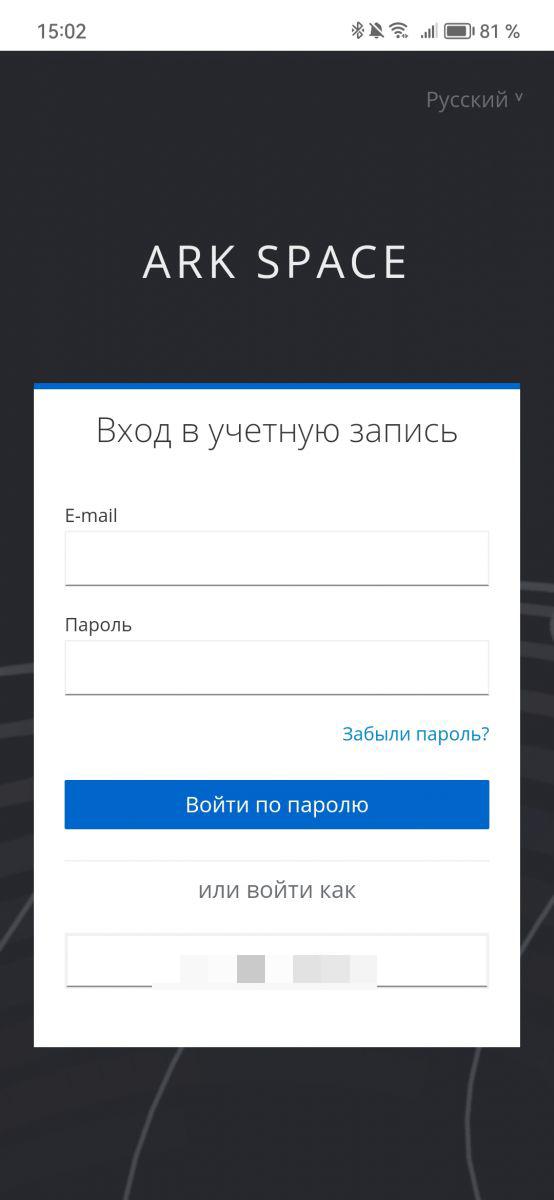Click the Вход в учетную запись heading
The height and width of the screenshot is (1200, 554).
point(277,431)
